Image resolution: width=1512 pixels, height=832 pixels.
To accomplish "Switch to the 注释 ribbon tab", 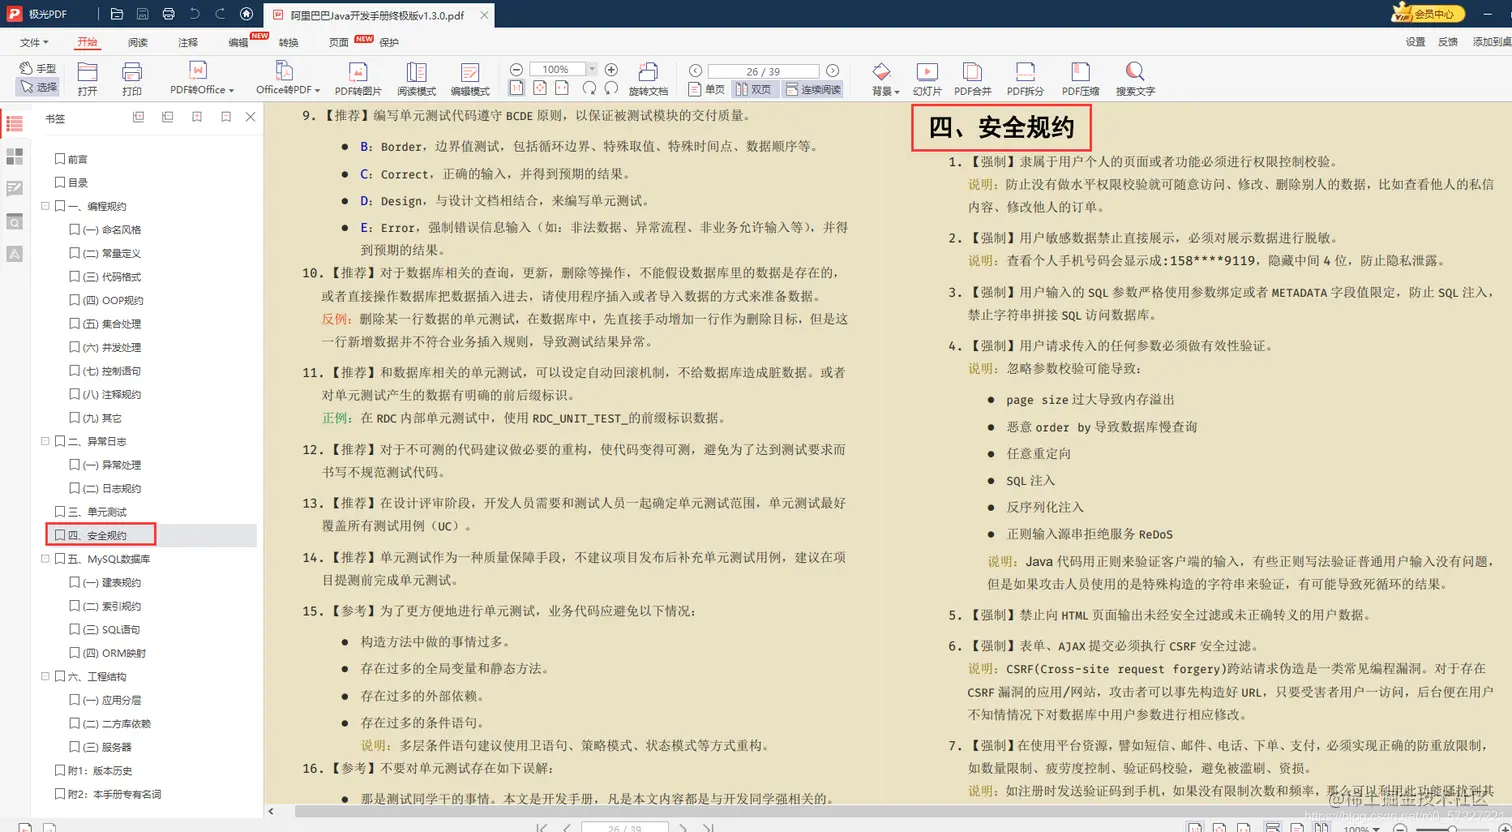I will click(x=188, y=42).
